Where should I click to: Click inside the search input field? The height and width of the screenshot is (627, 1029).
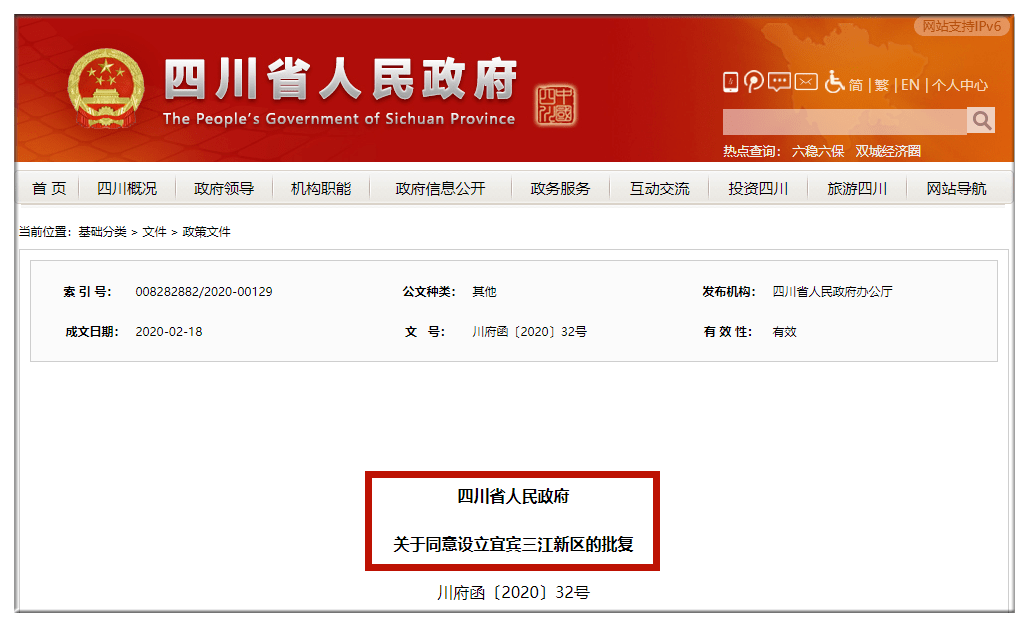840,120
